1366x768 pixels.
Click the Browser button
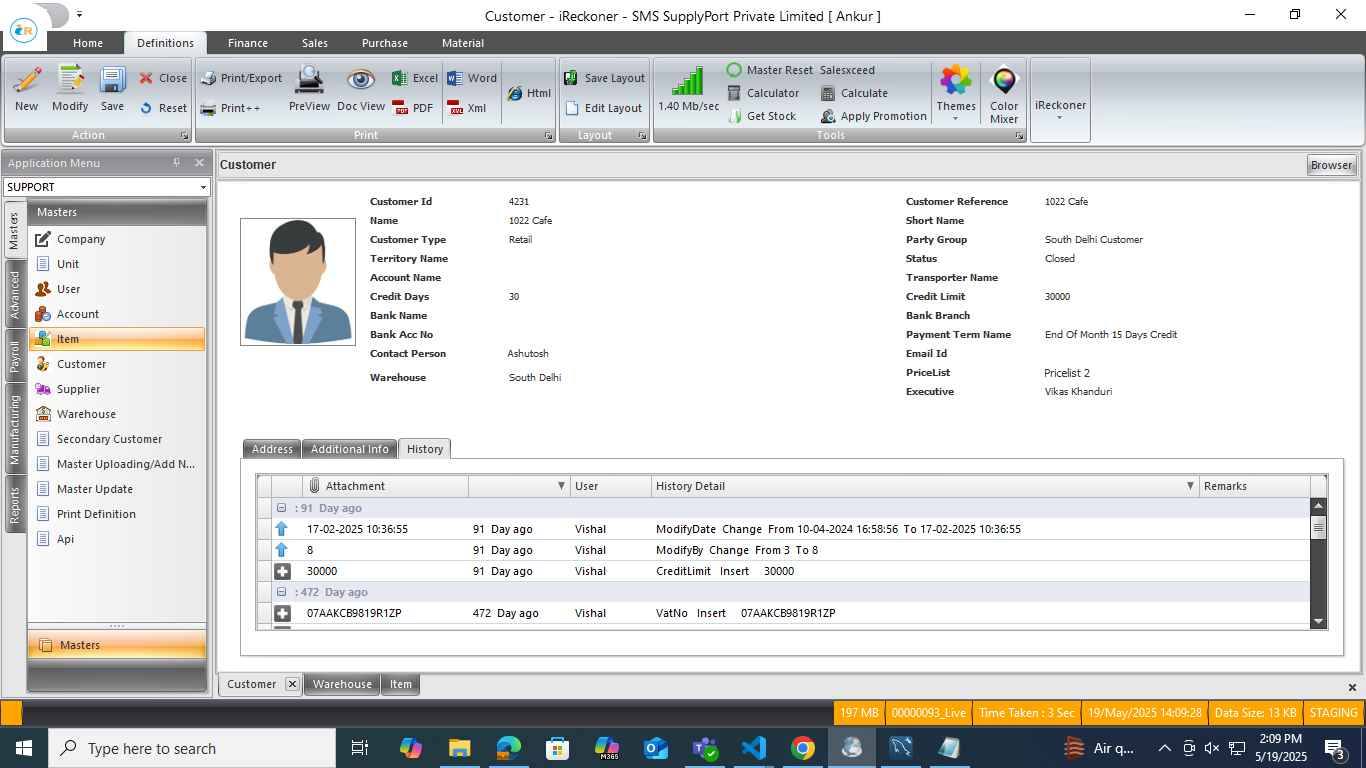[1331, 165]
